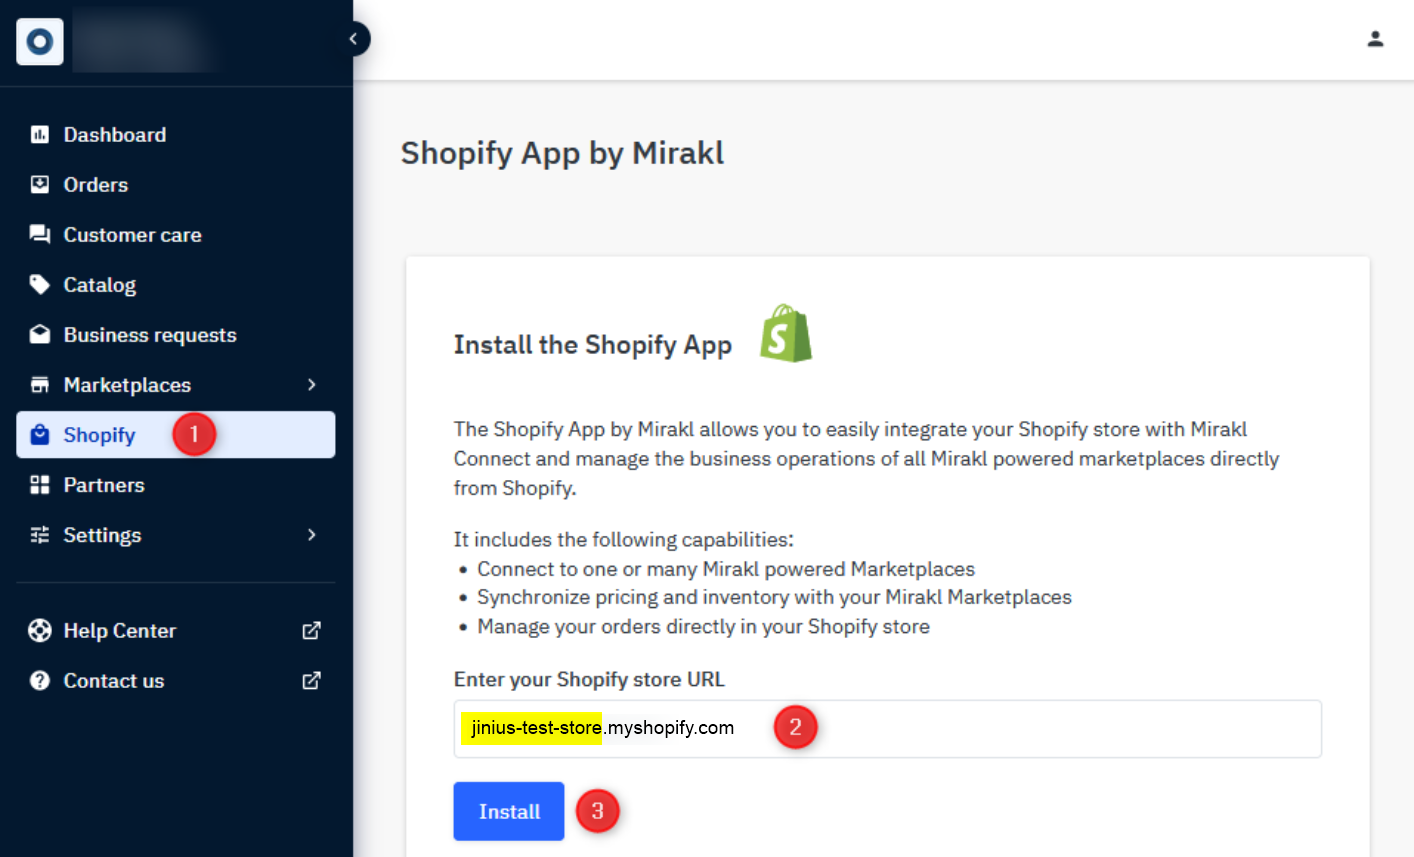
Task: Click the Business requests envelope icon
Action: 40,334
